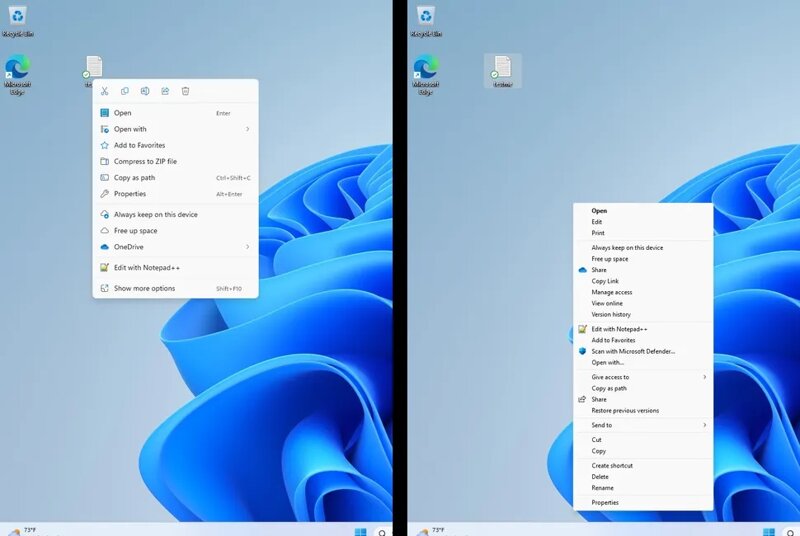Select Microsoft Edge shortcut on right desktop
Screen dimensions: 800x536
coord(426,74)
